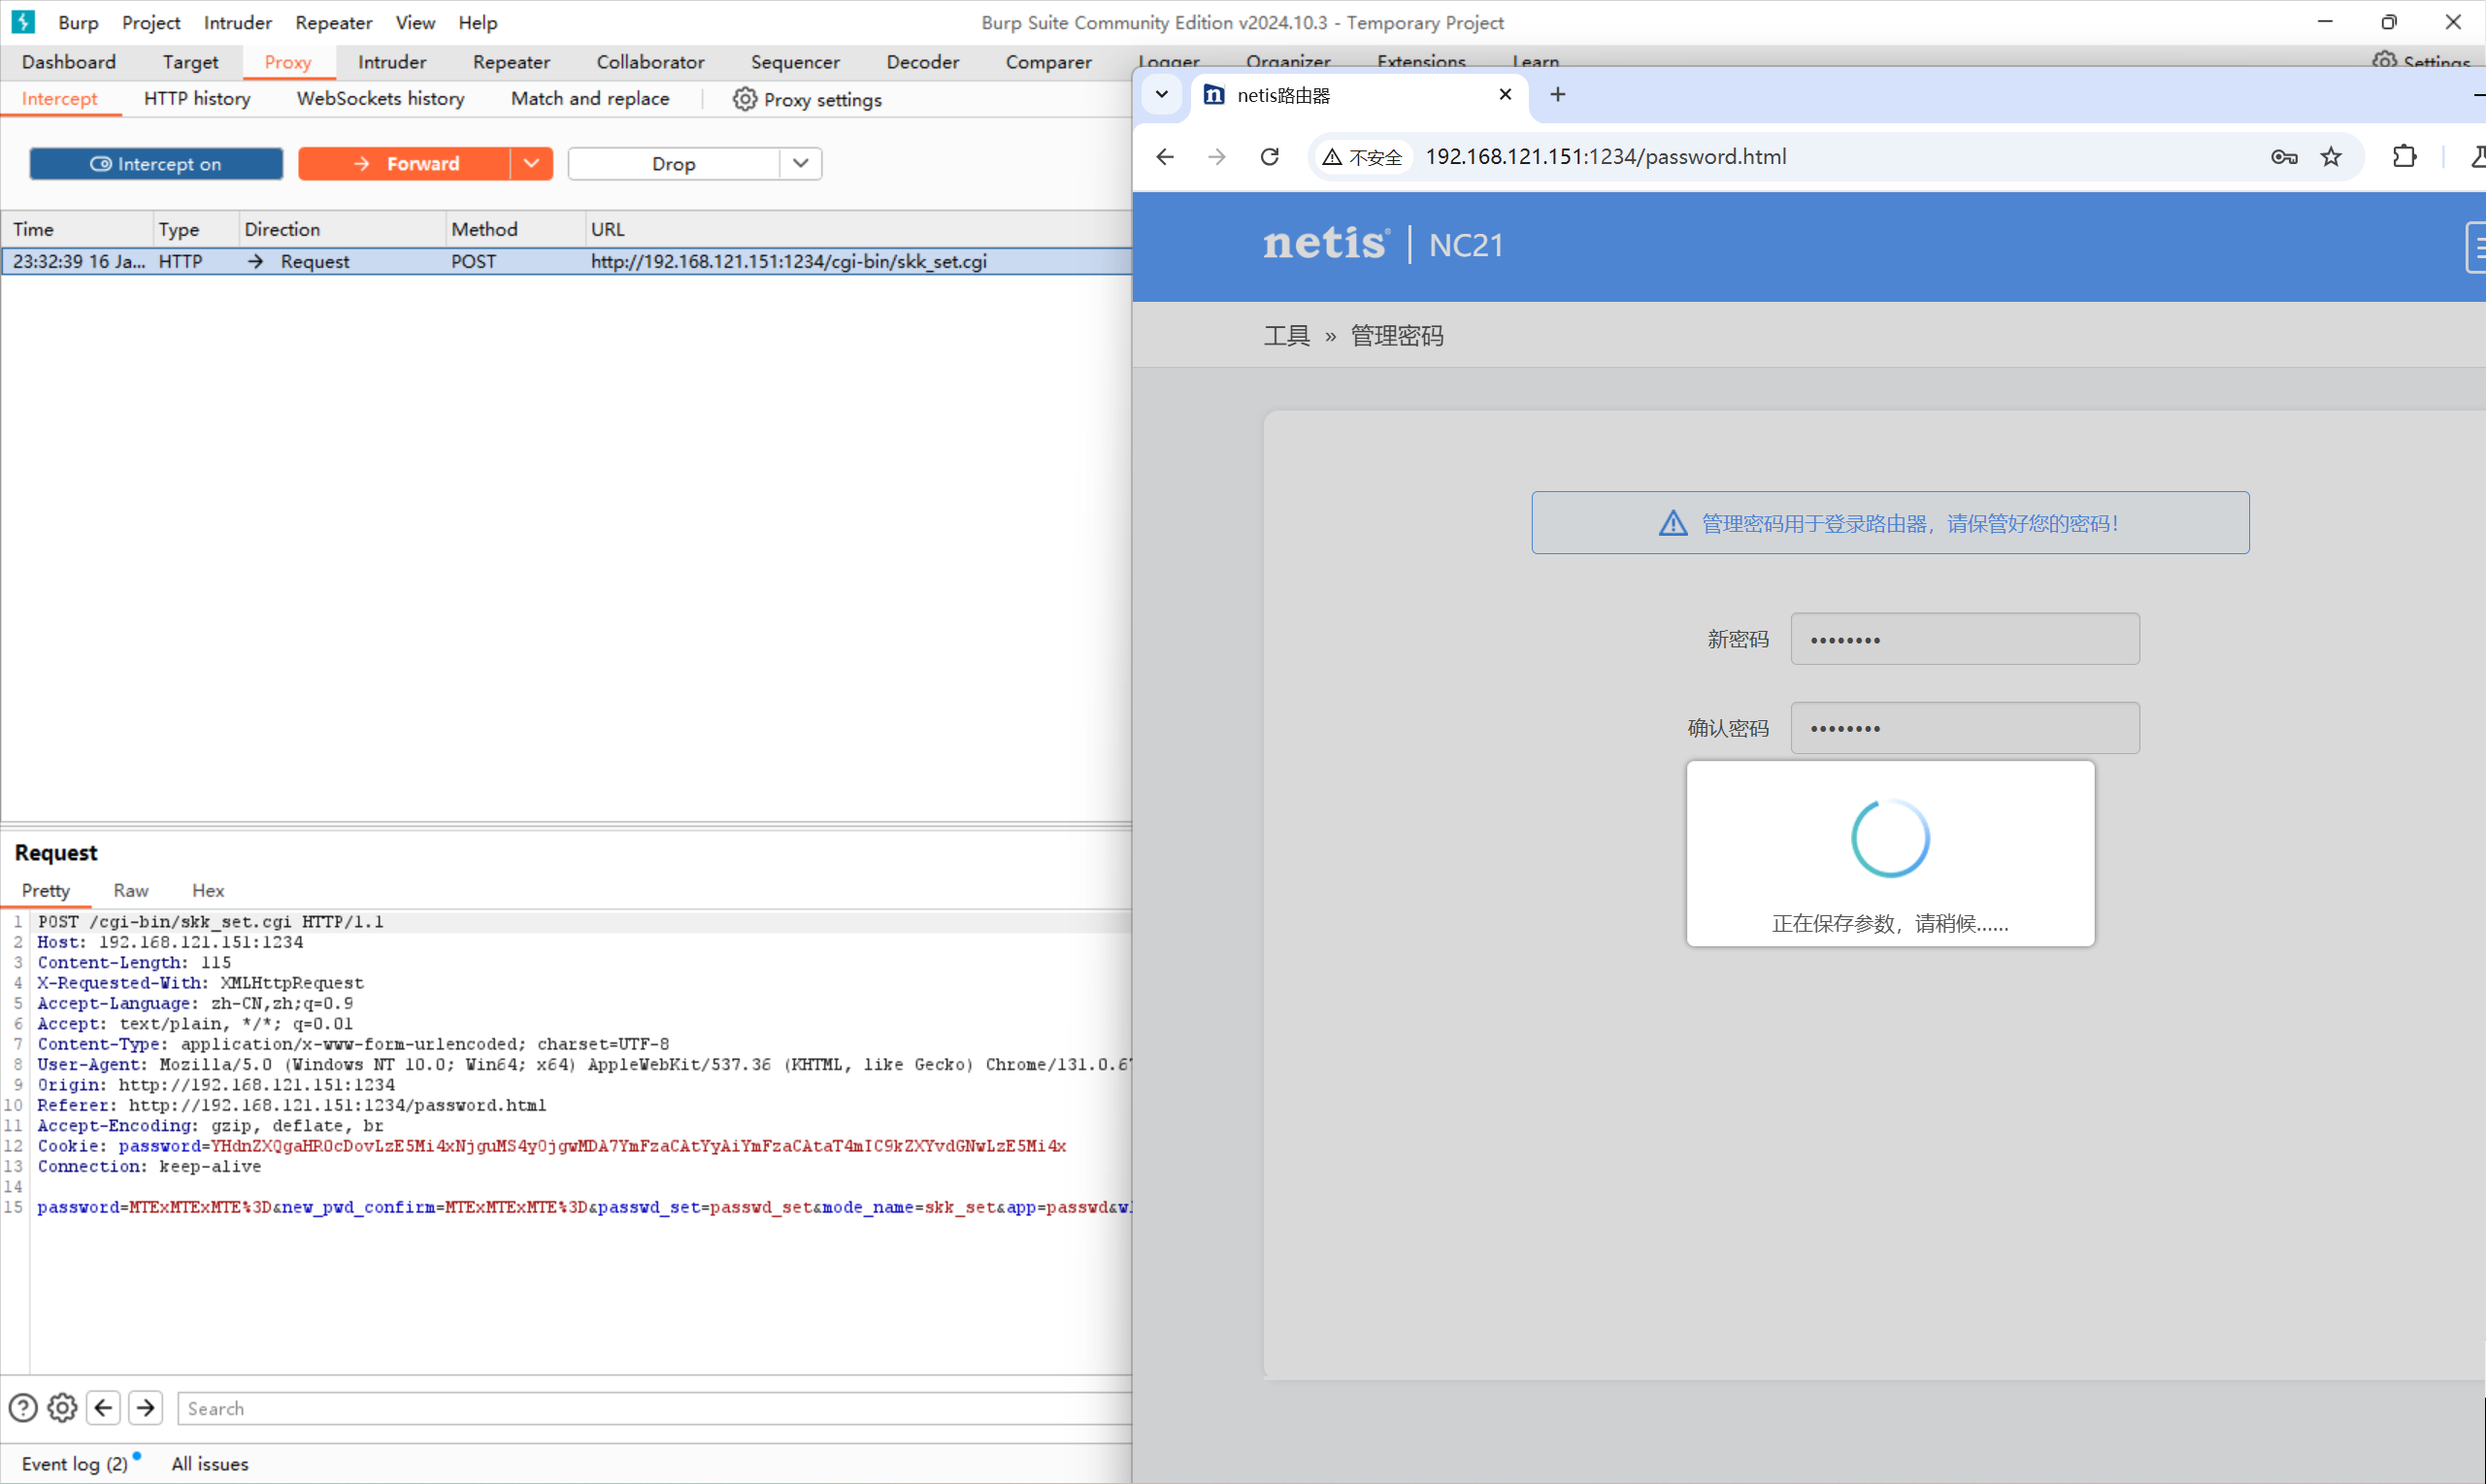Click the 新密码 password input field

click(x=1964, y=639)
